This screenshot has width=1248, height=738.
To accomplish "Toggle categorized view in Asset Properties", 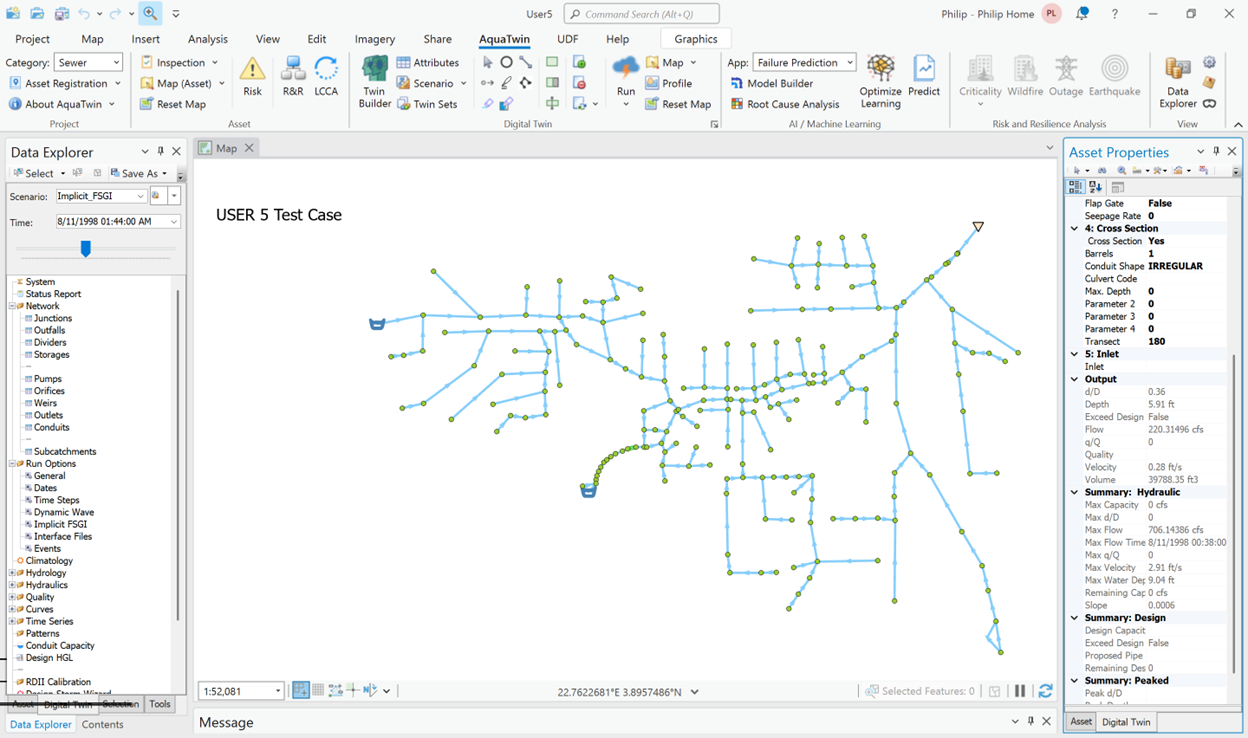I will (x=1076, y=187).
